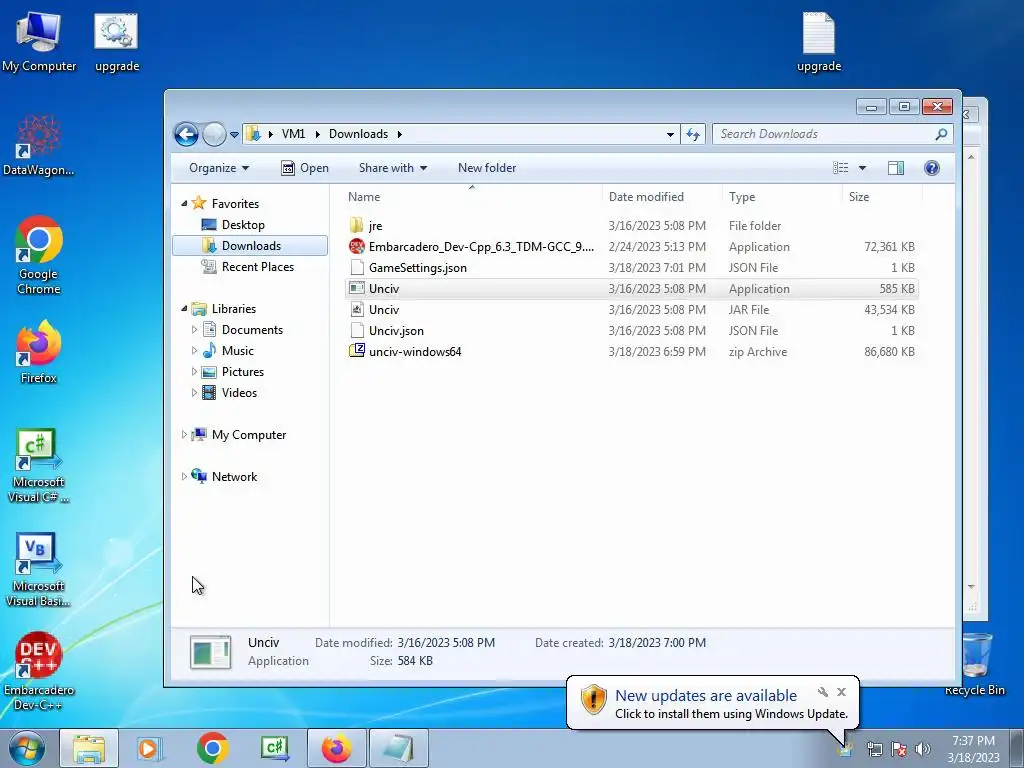Screen dimensions: 1024x768
Task: Open Chrome from the taskbar
Action: (x=212, y=748)
